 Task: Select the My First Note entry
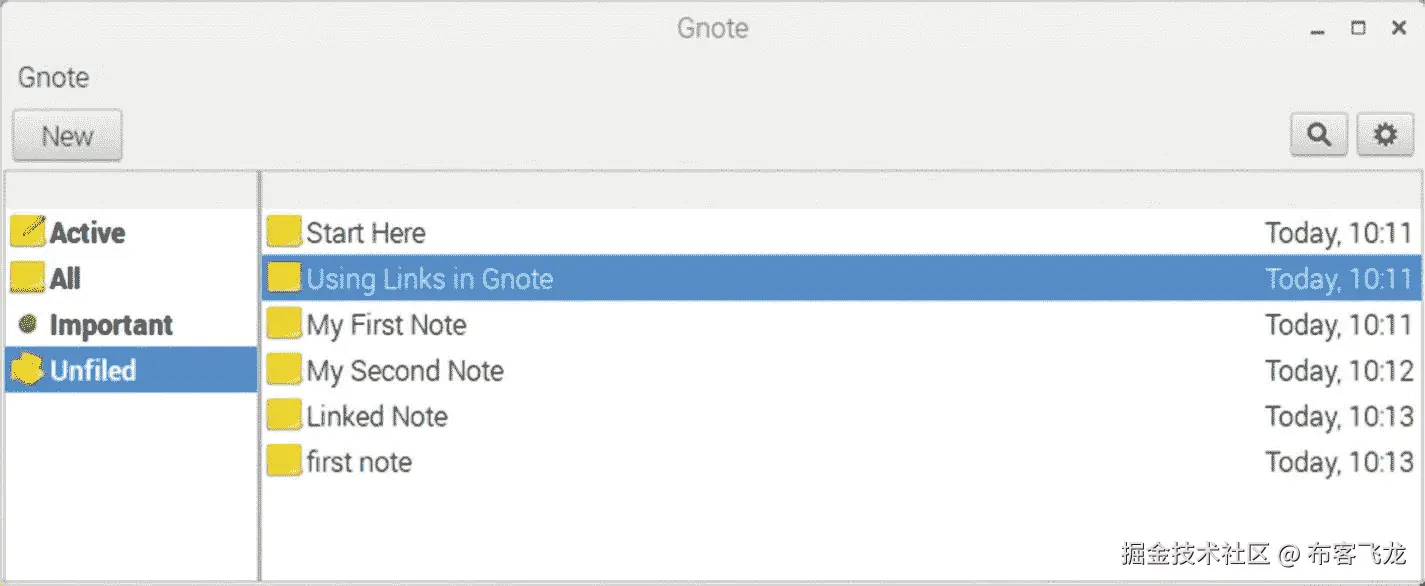click(x=386, y=325)
